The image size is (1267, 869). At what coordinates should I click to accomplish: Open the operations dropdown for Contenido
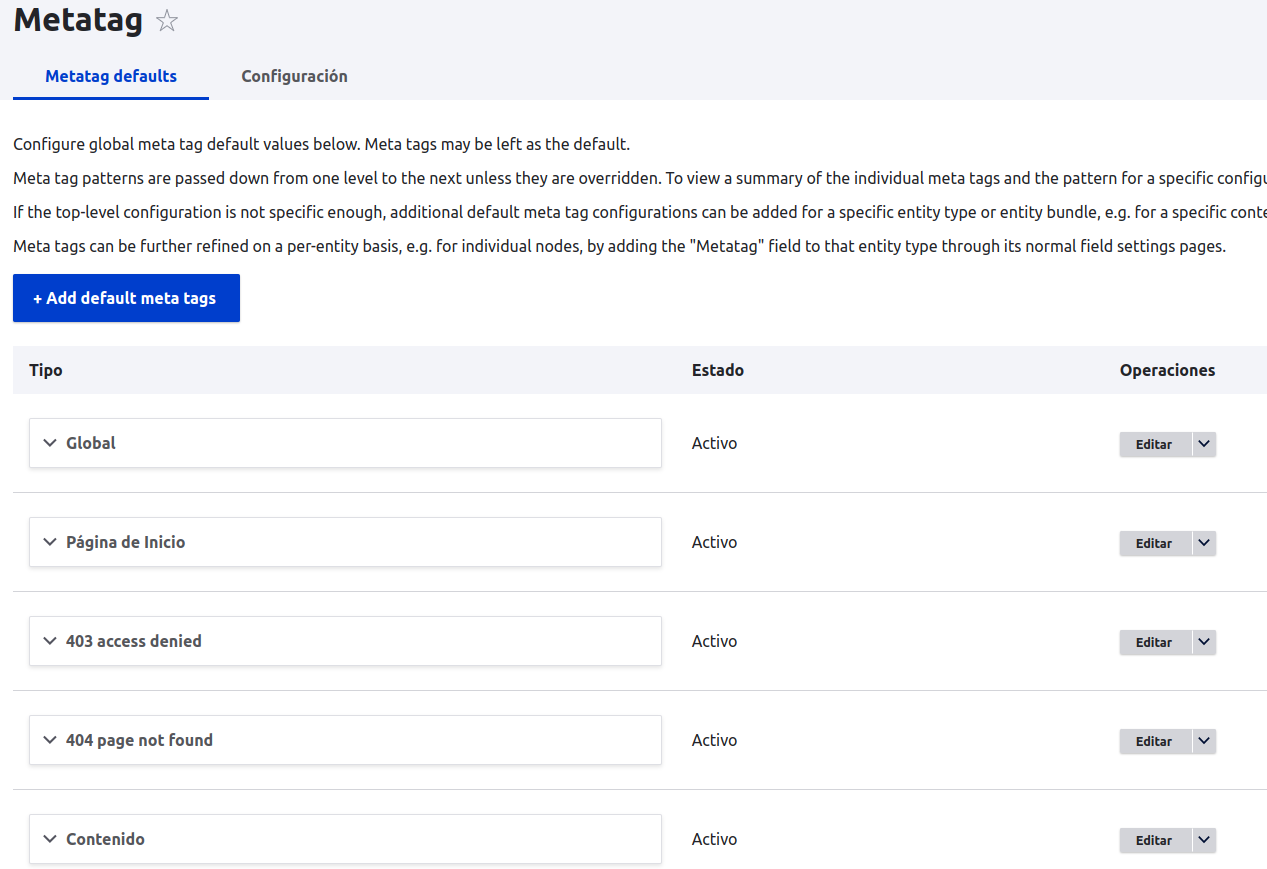(x=1204, y=840)
